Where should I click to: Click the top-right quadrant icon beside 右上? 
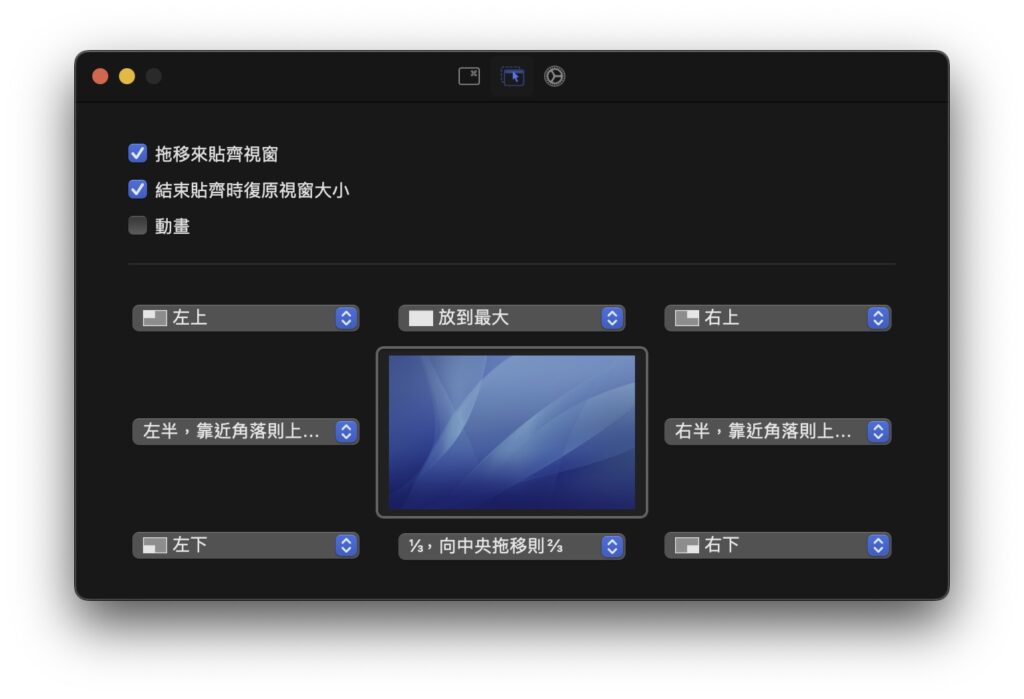tap(686, 318)
